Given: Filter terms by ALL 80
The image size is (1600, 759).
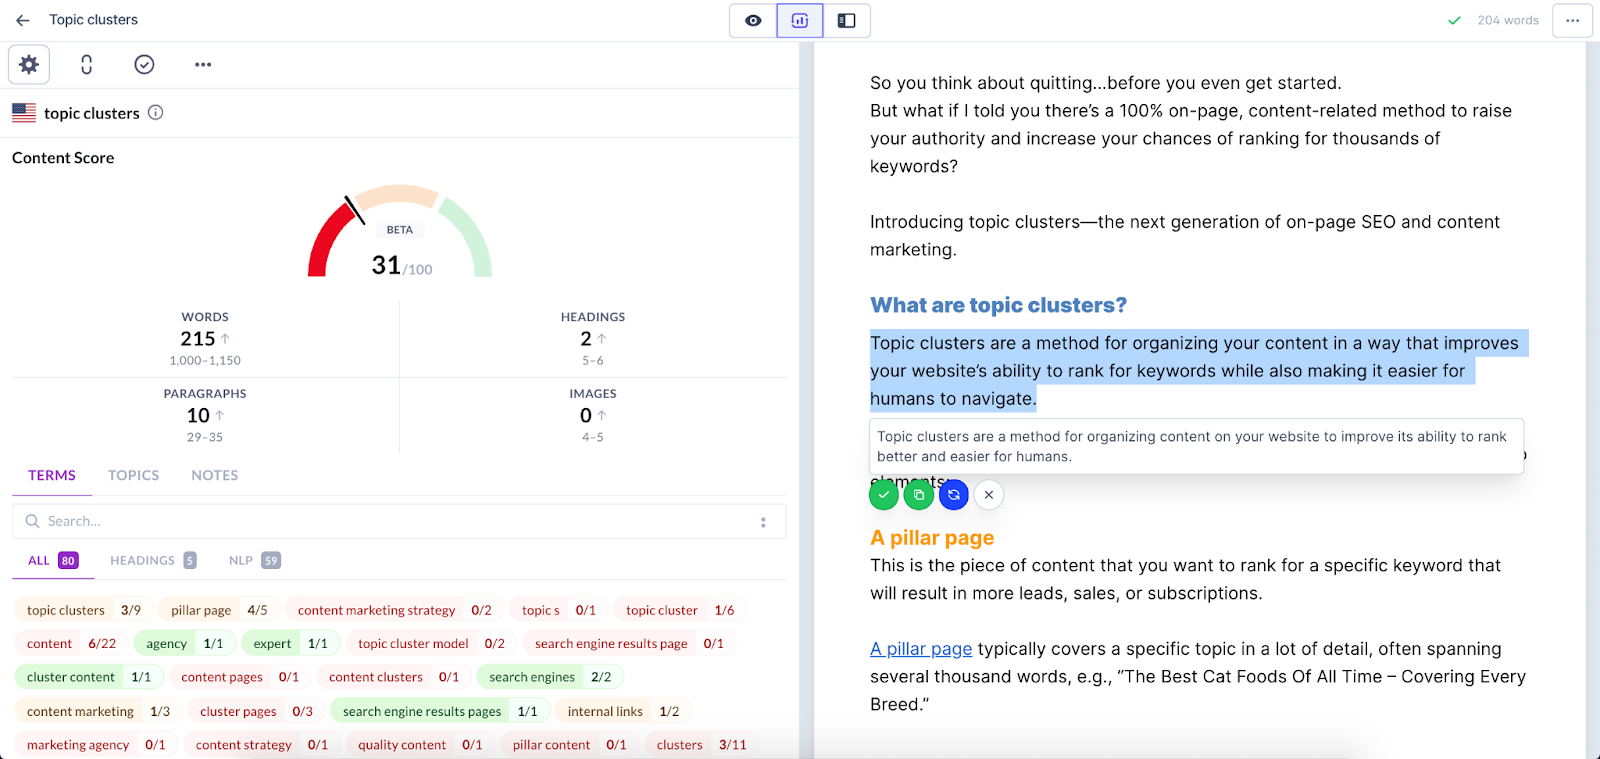Looking at the screenshot, I should pos(53,561).
